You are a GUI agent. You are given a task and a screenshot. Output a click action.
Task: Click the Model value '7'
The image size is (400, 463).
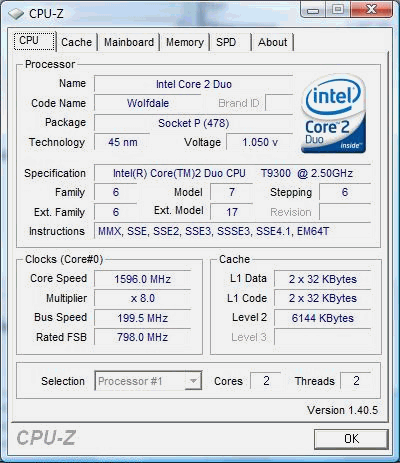[x=232, y=192]
